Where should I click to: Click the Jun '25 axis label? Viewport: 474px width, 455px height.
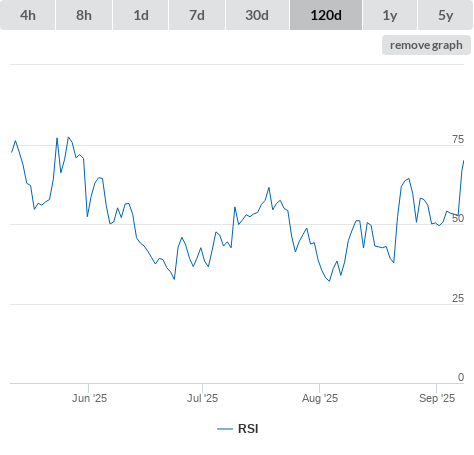click(89, 398)
